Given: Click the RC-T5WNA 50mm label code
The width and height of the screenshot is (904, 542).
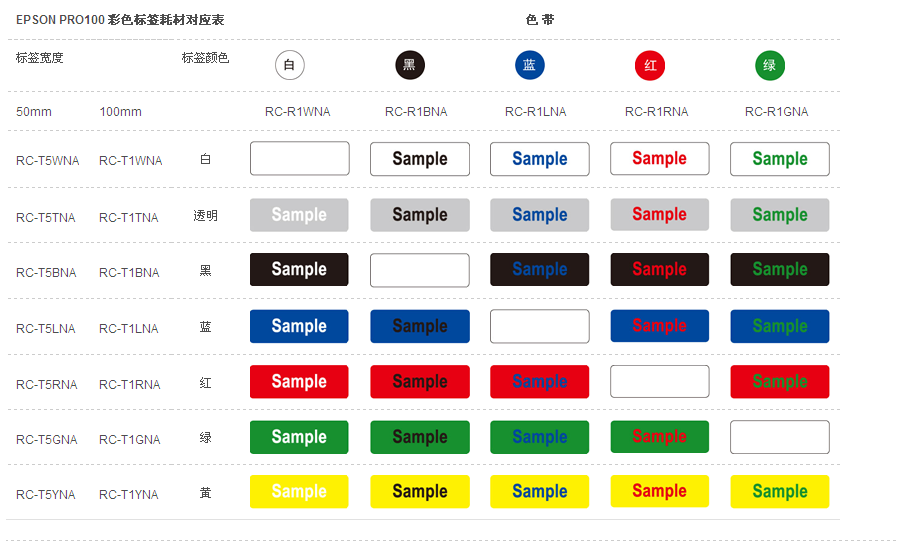Looking at the screenshot, I should (47, 161).
